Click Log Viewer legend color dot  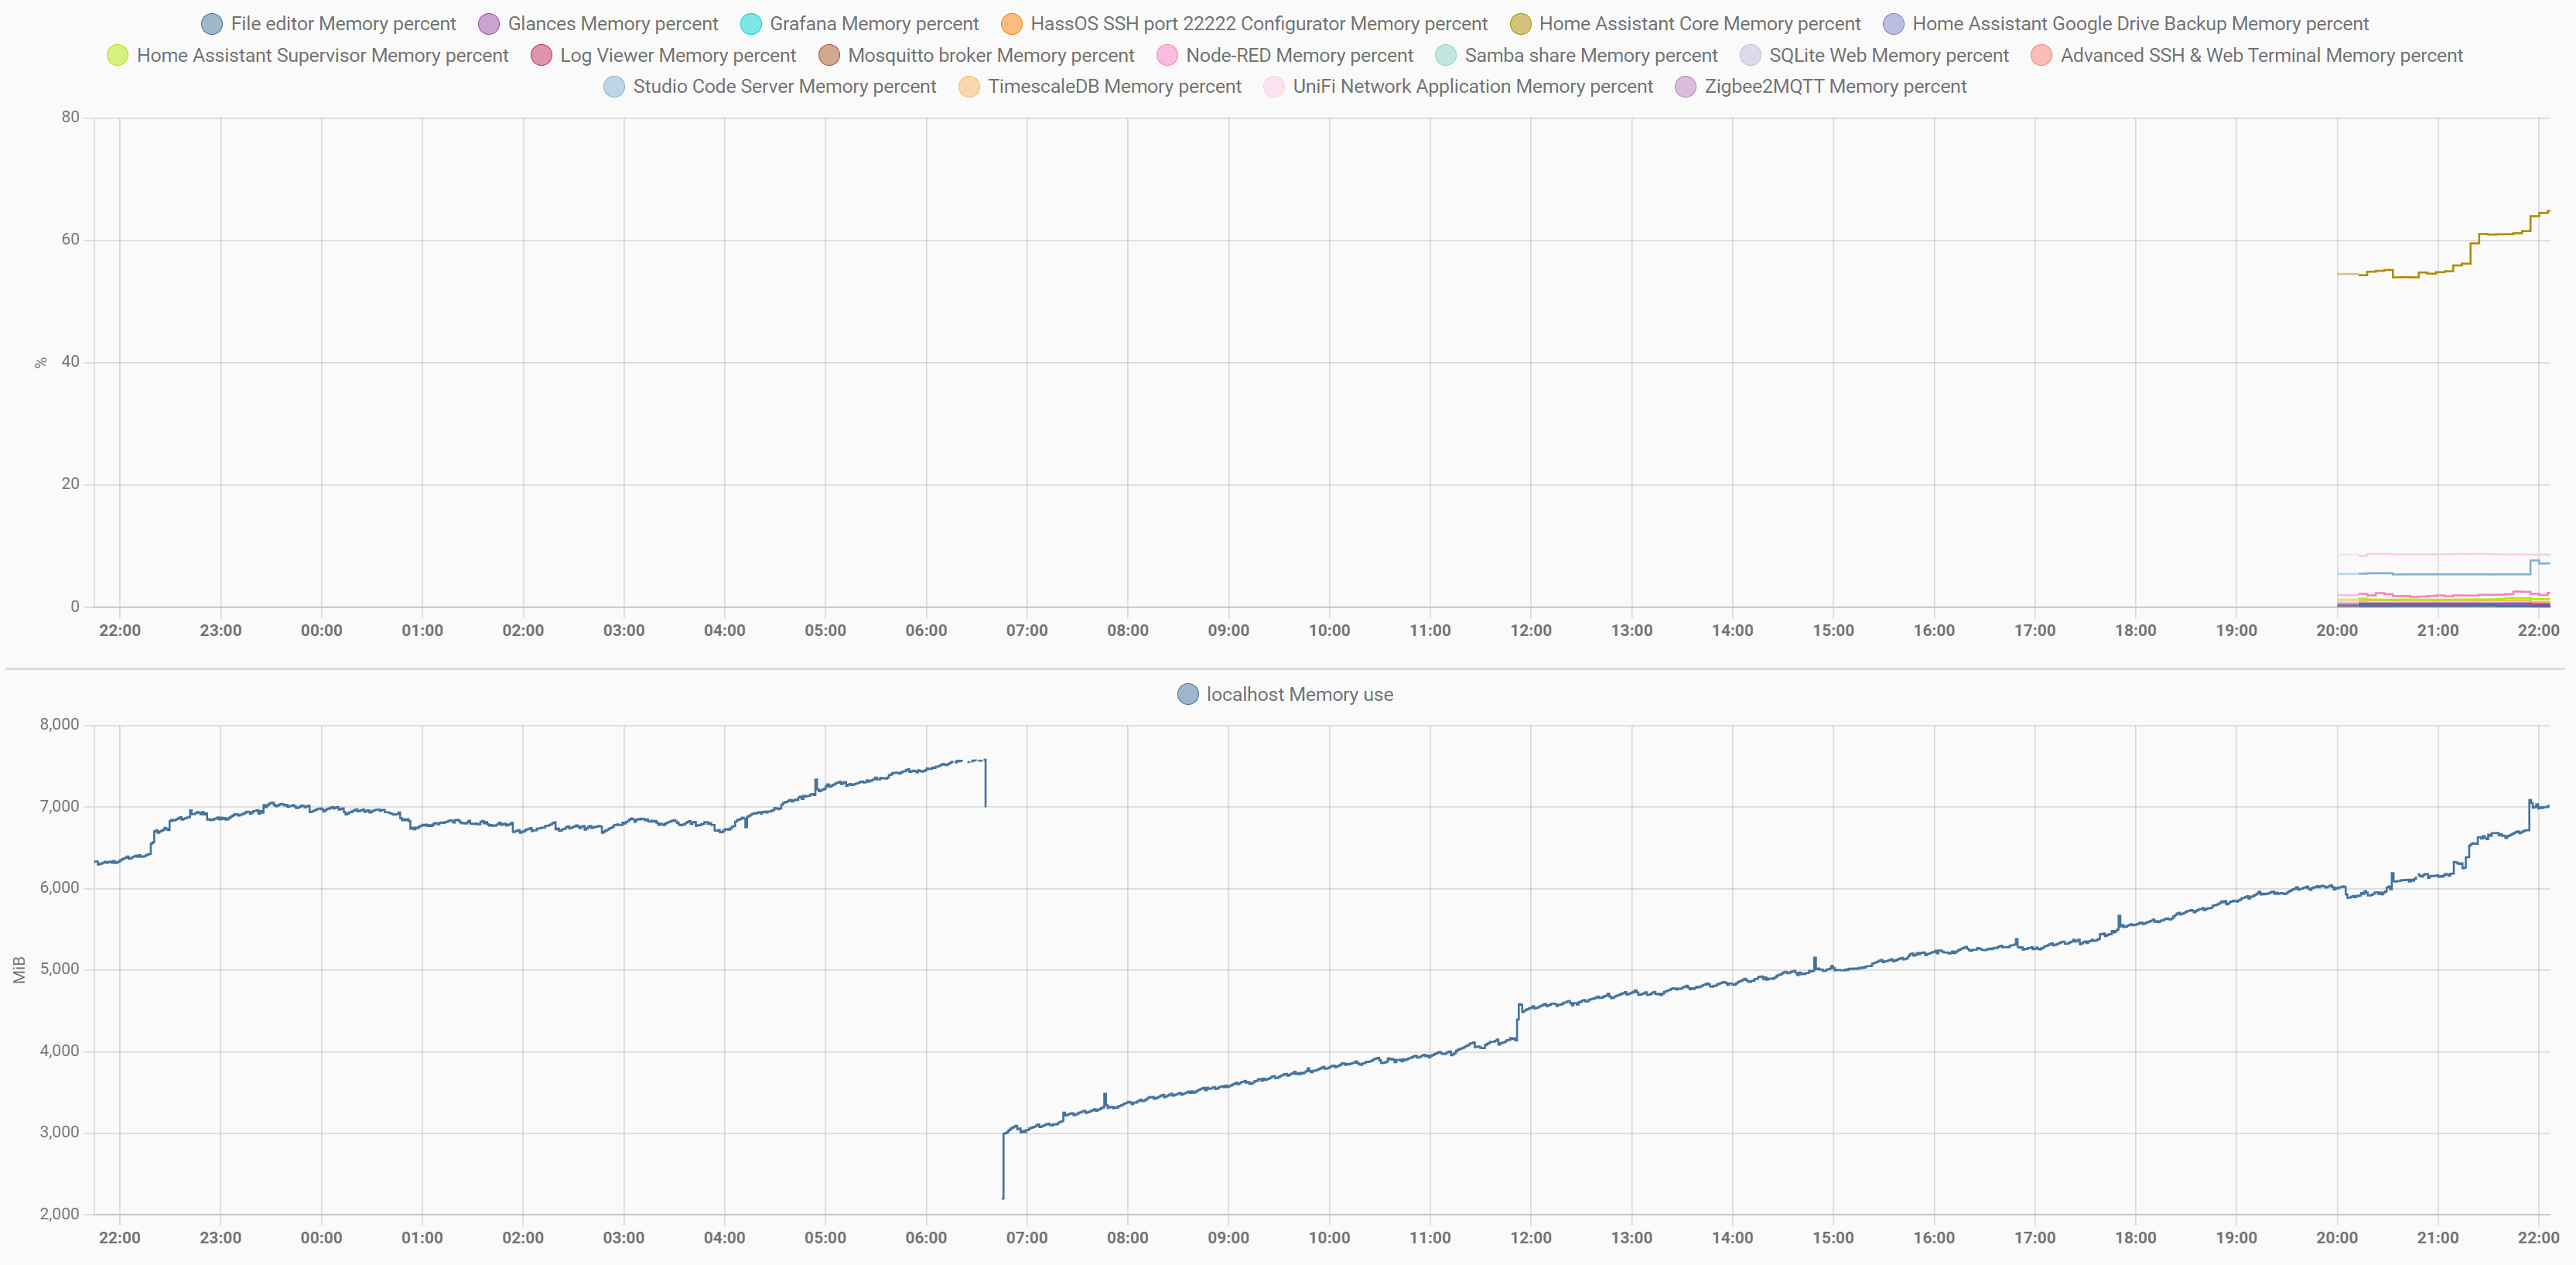pos(541,55)
